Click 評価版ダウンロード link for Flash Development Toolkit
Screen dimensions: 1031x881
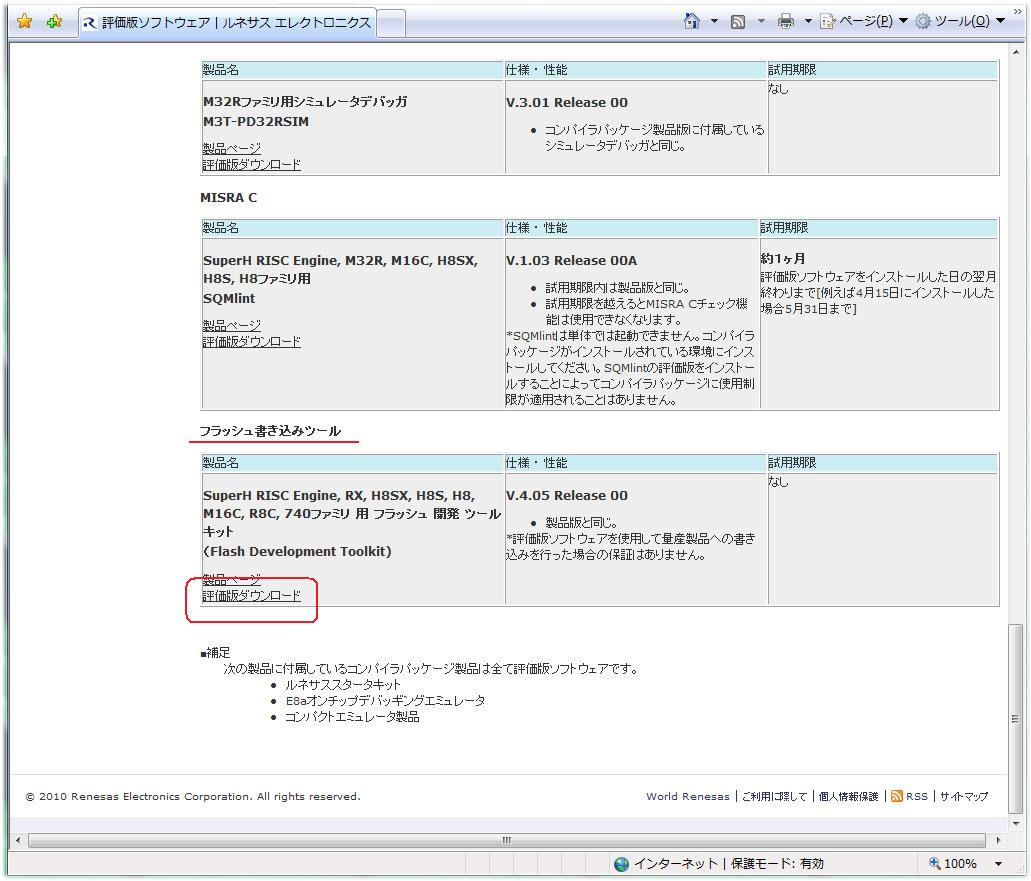[251, 595]
